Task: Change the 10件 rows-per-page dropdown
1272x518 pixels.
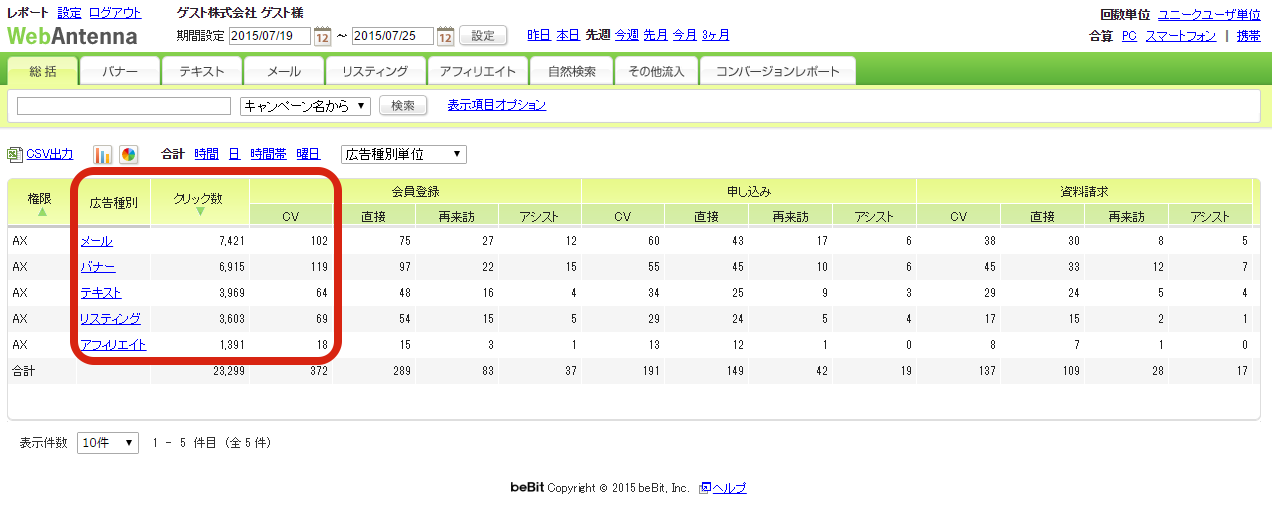Action: (108, 442)
